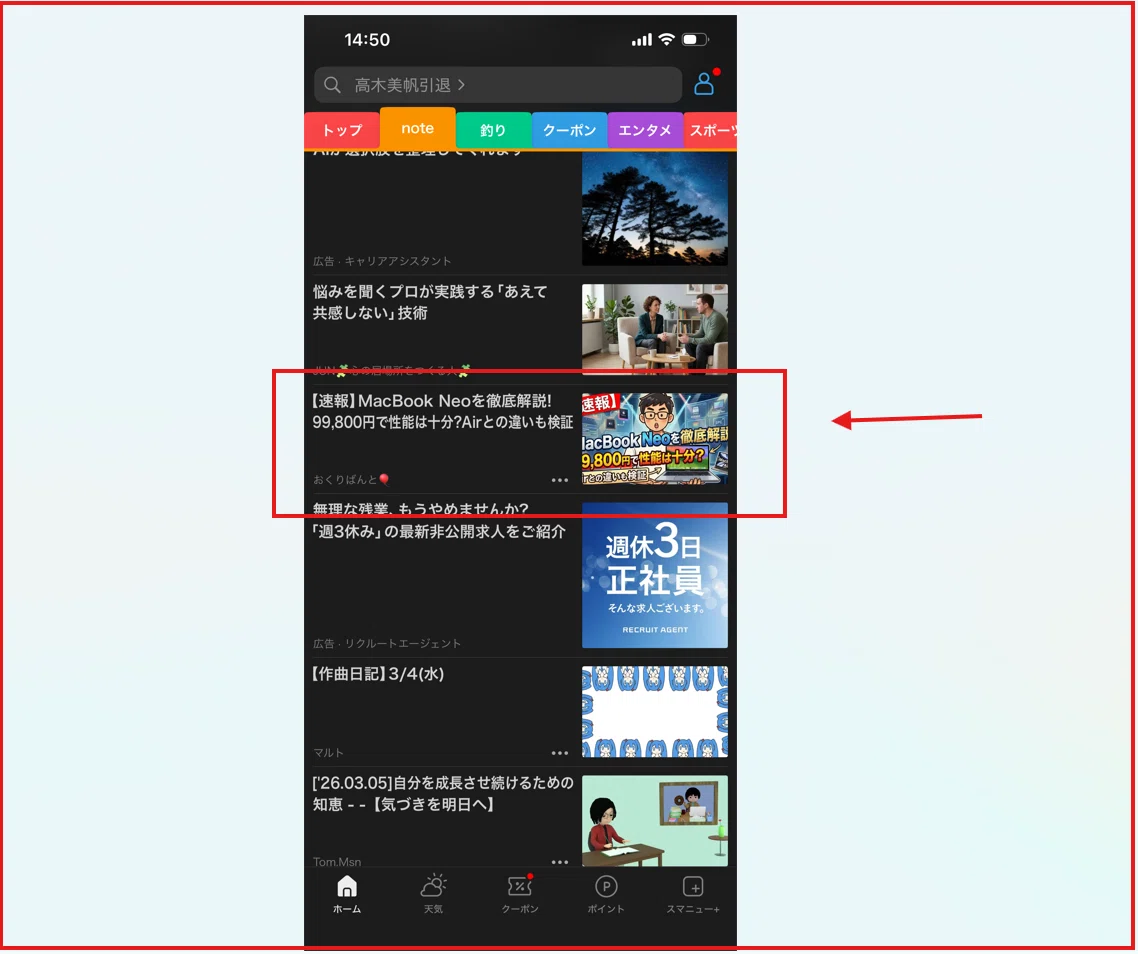Open the night sky trees ad thumbnail
This screenshot has width=1138, height=954.
click(655, 208)
